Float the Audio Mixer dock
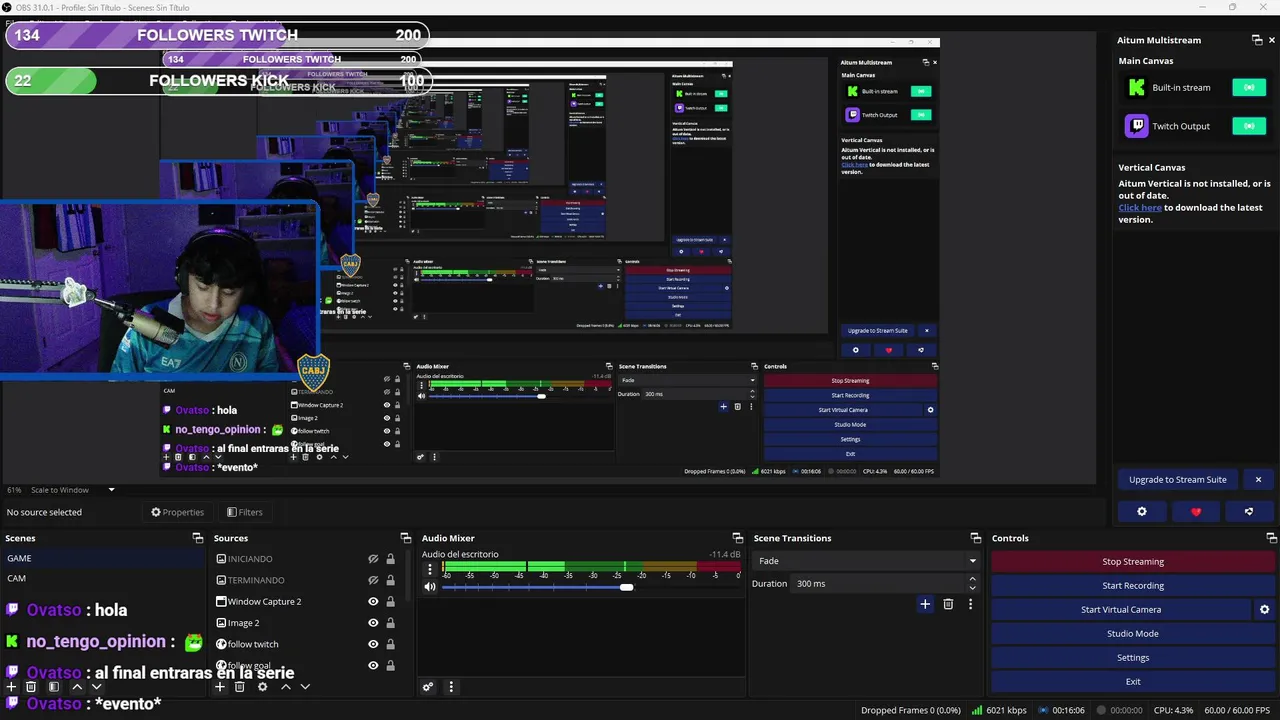 coord(738,538)
